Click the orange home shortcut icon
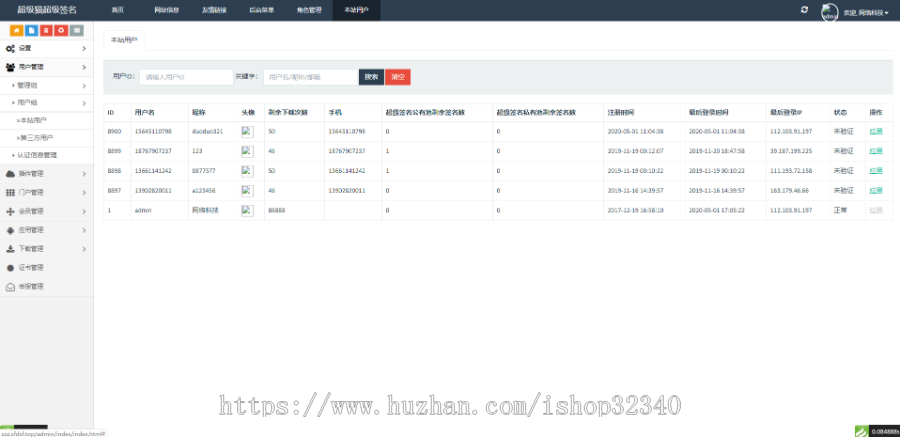Screen dimensions: 900x437 (16, 30)
